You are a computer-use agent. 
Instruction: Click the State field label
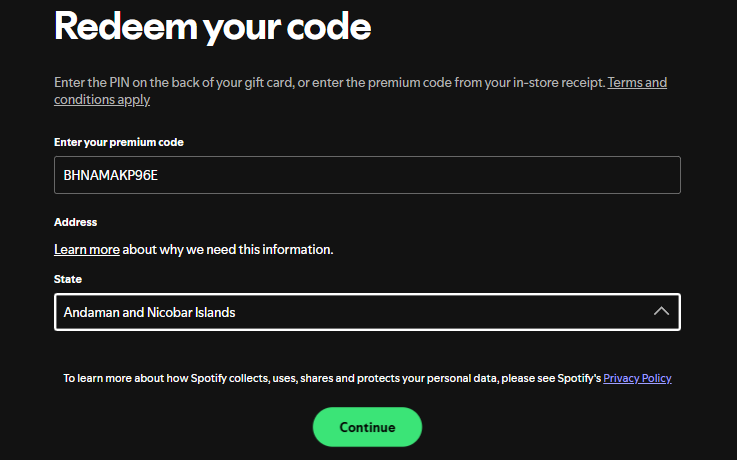68,279
